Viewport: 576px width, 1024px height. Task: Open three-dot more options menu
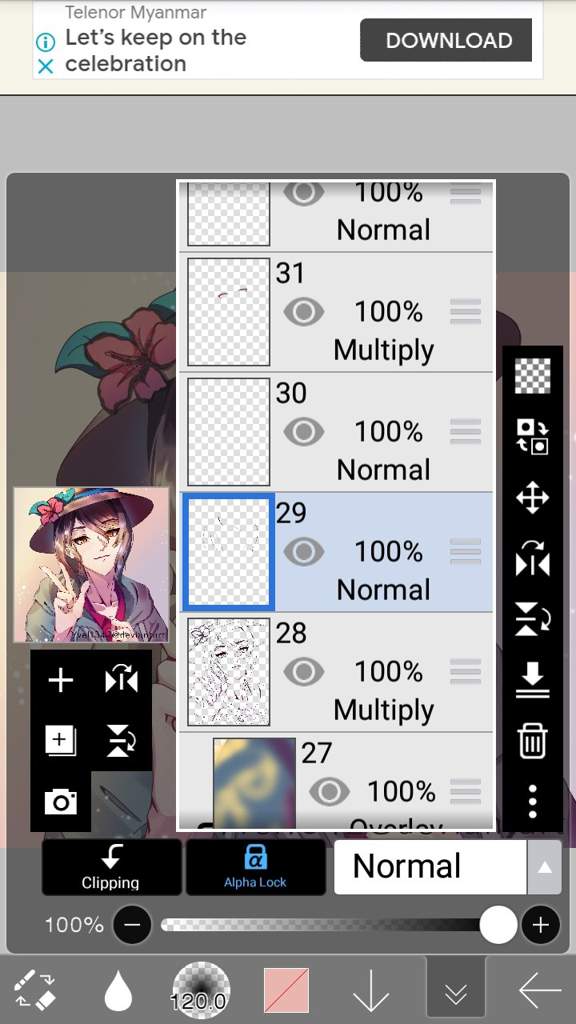[532, 802]
